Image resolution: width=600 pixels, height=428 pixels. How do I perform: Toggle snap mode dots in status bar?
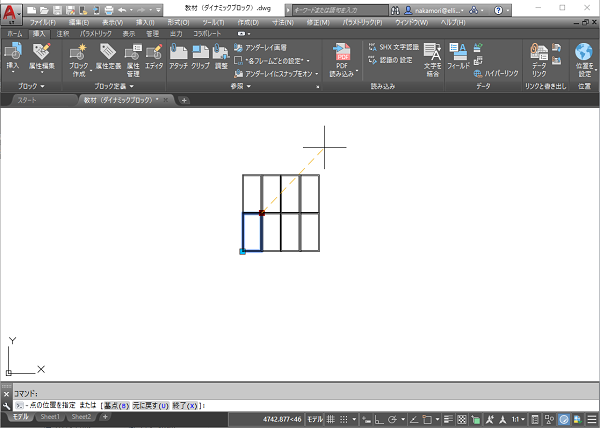(344, 420)
